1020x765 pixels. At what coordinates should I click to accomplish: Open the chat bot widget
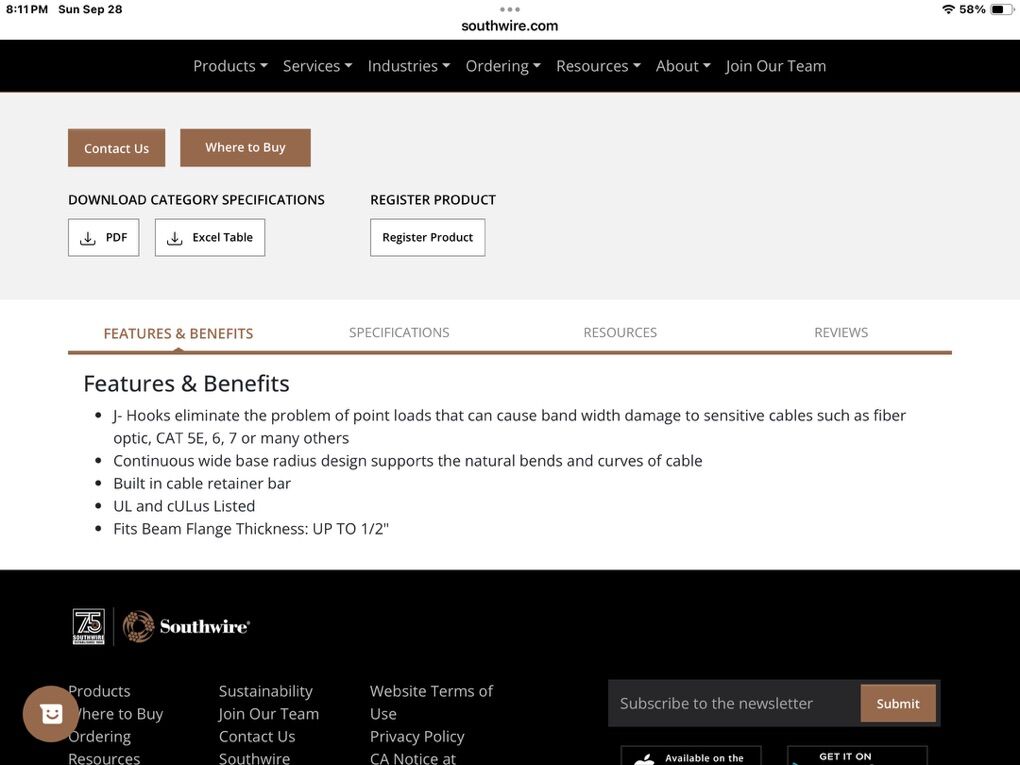pyautogui.click(x=51, y=713)
